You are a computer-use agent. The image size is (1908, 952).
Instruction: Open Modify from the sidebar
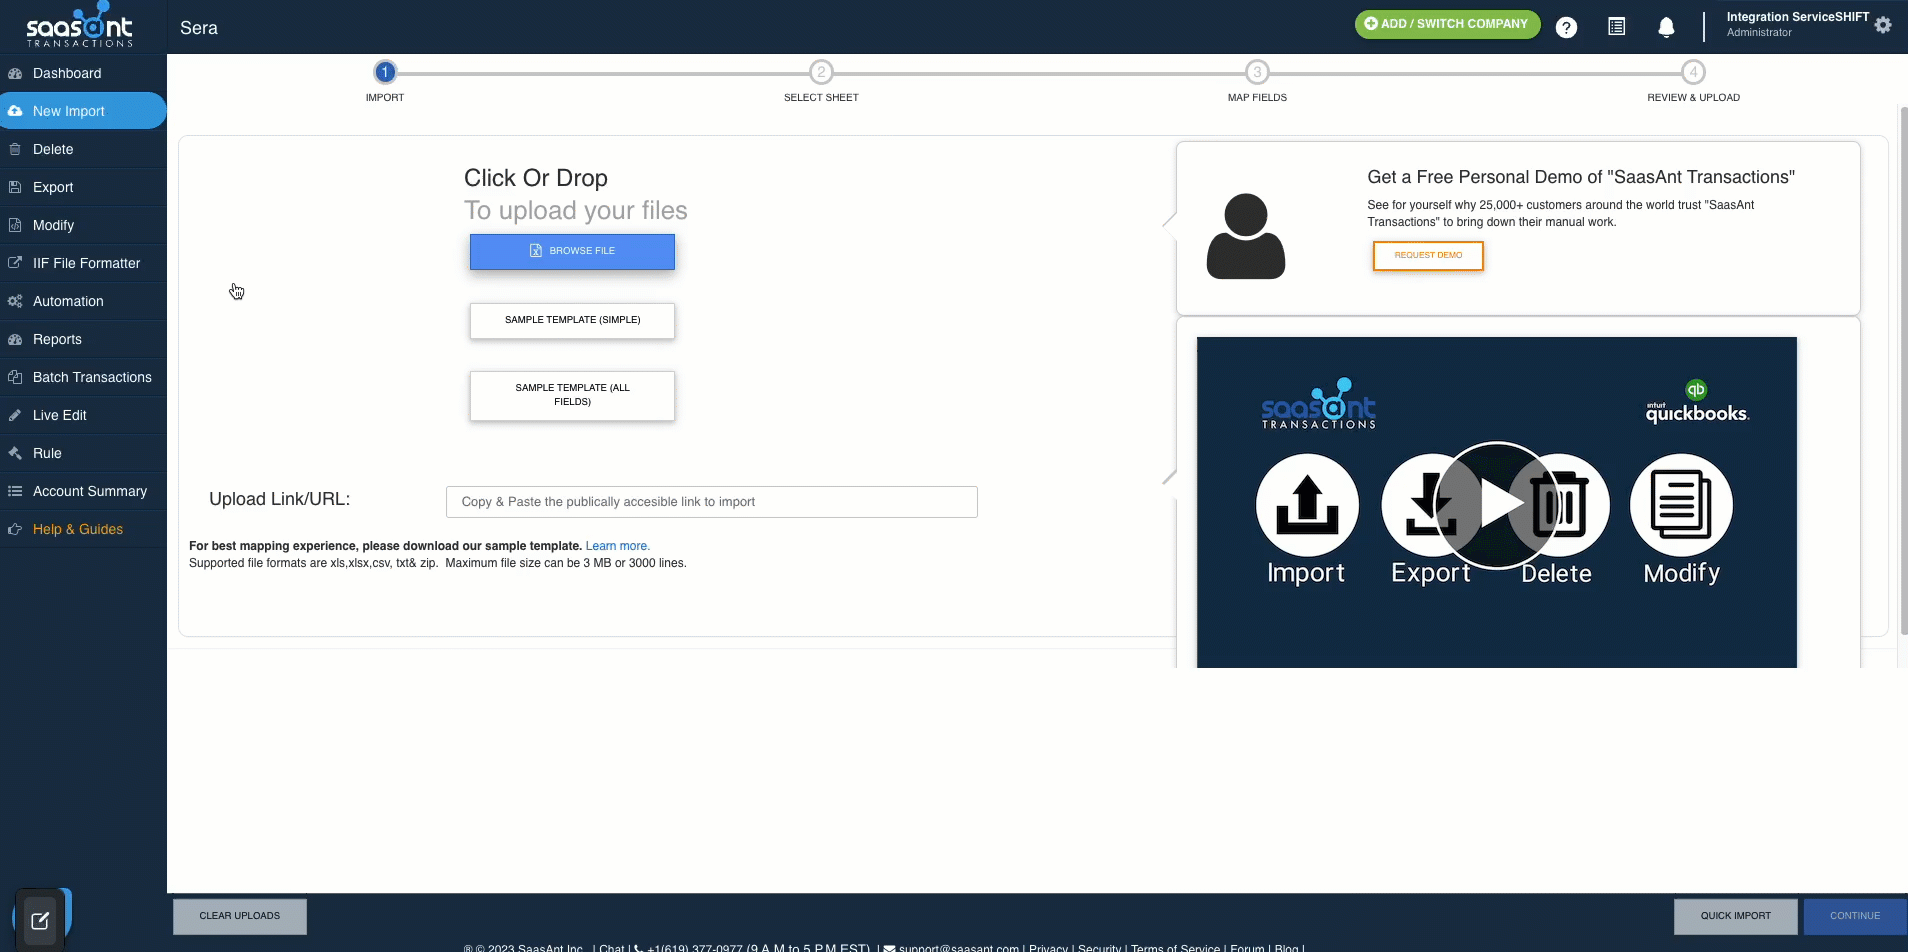(83, 225)
